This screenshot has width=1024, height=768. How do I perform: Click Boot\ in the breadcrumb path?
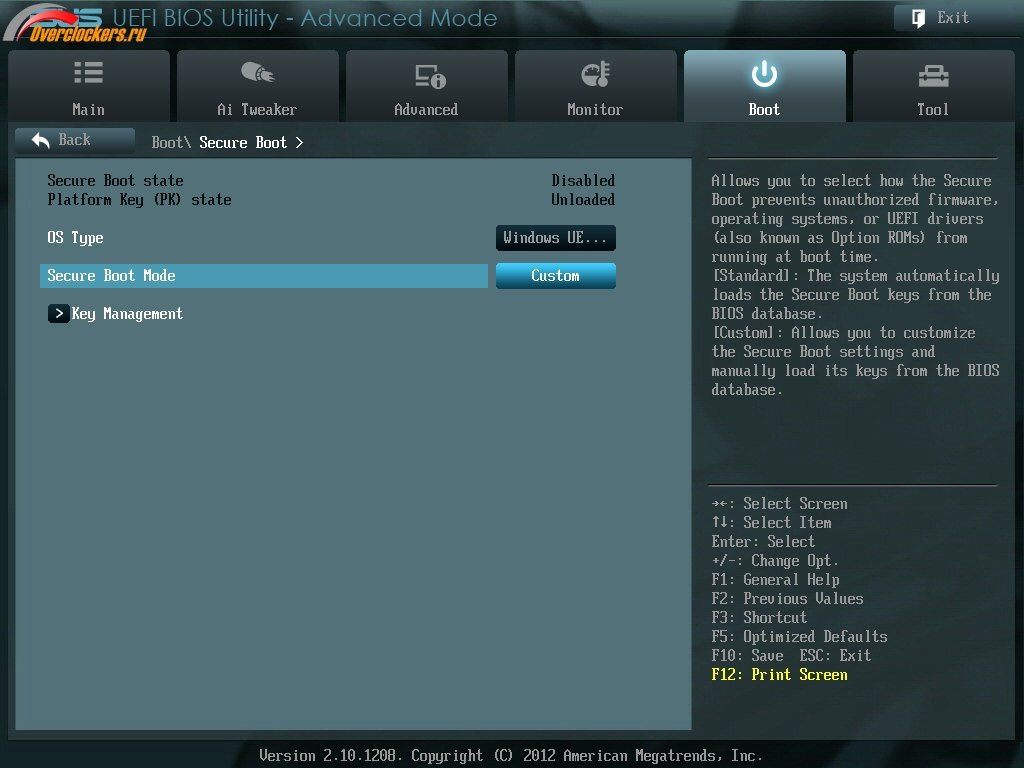click(x=171, y=142)
